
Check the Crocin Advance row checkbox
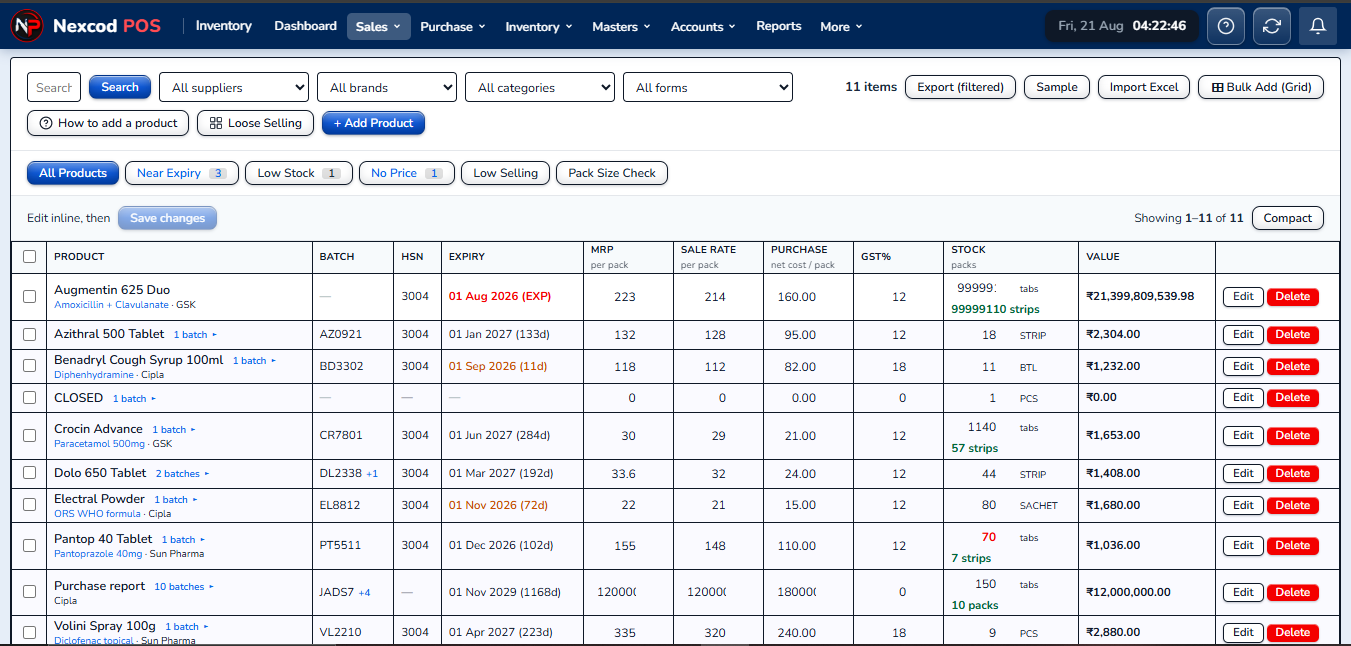[x=29, y=436]
